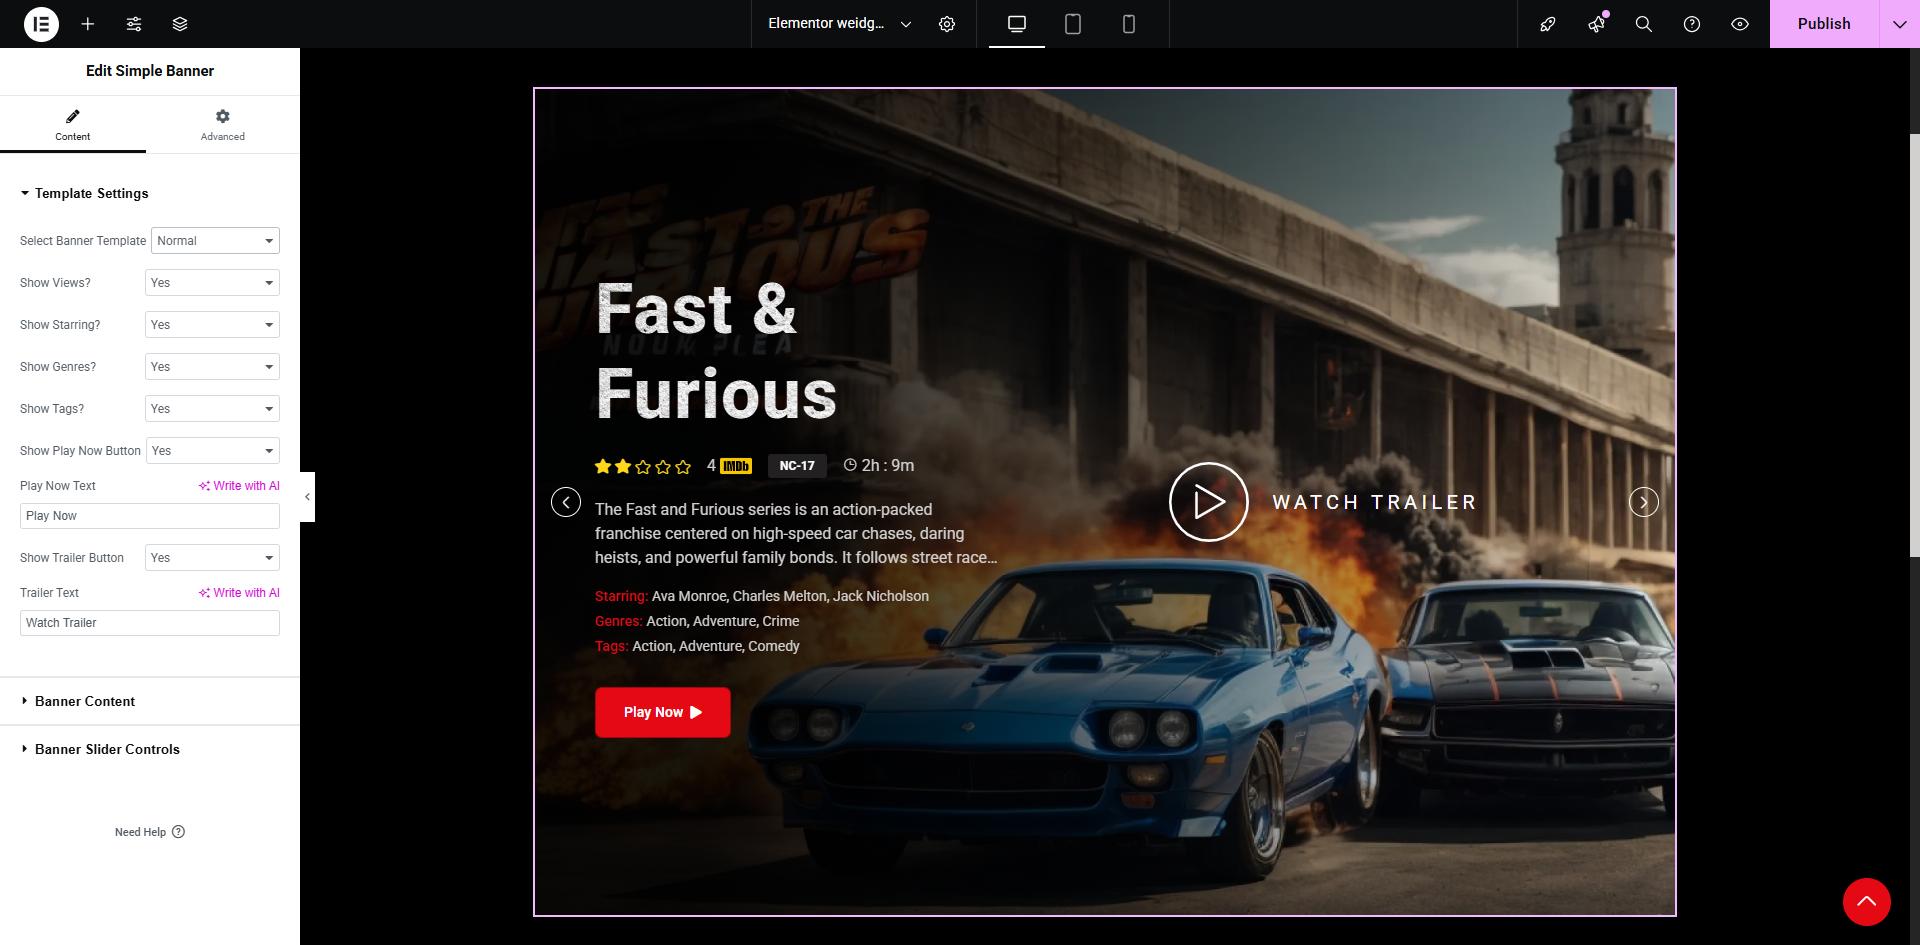The height and width of the screenshot is (945, 1920).
Task: Click the Edit Simple Banner panel title
Action: tap(150, 71)
